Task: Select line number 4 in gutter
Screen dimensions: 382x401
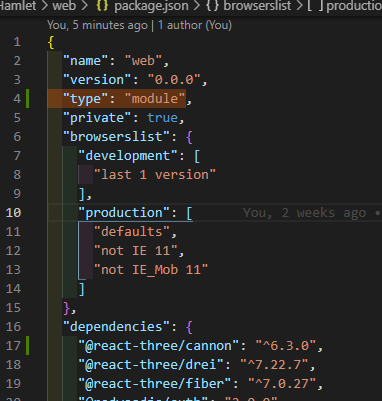Action: (17, 99)
